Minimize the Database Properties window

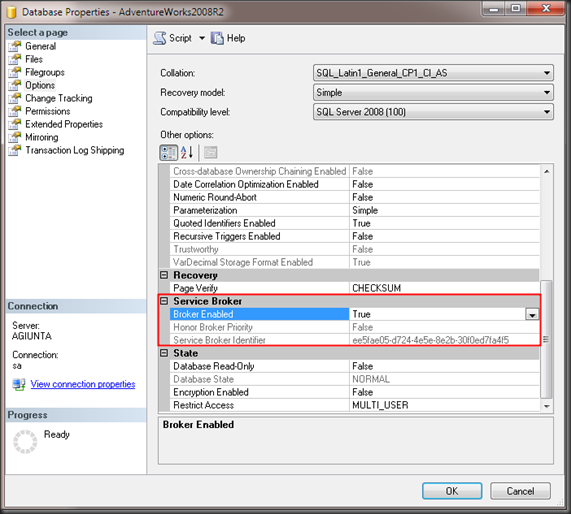[x=494, y=8]
